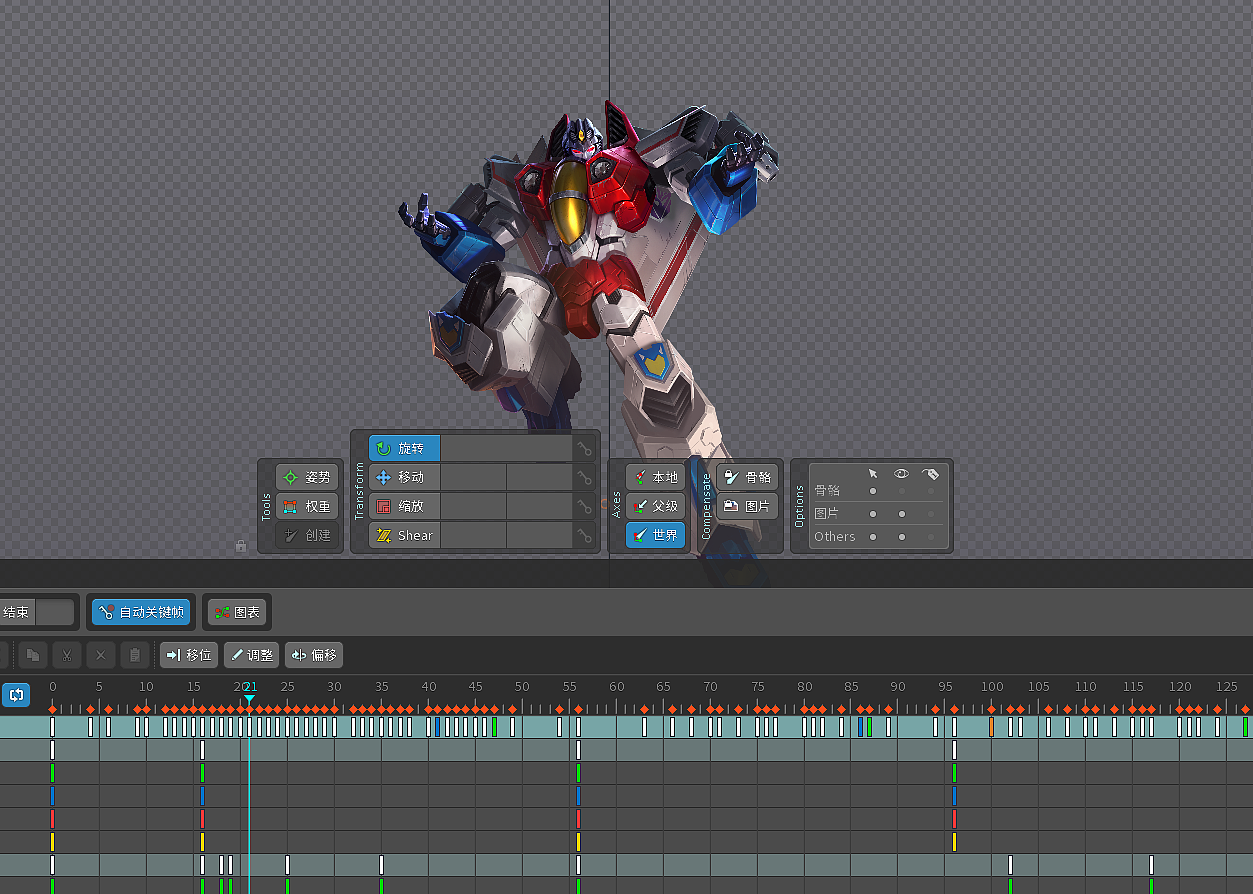Toggle 图片 image compensation
Viewport: 1253px width, 894px height.
747,506
